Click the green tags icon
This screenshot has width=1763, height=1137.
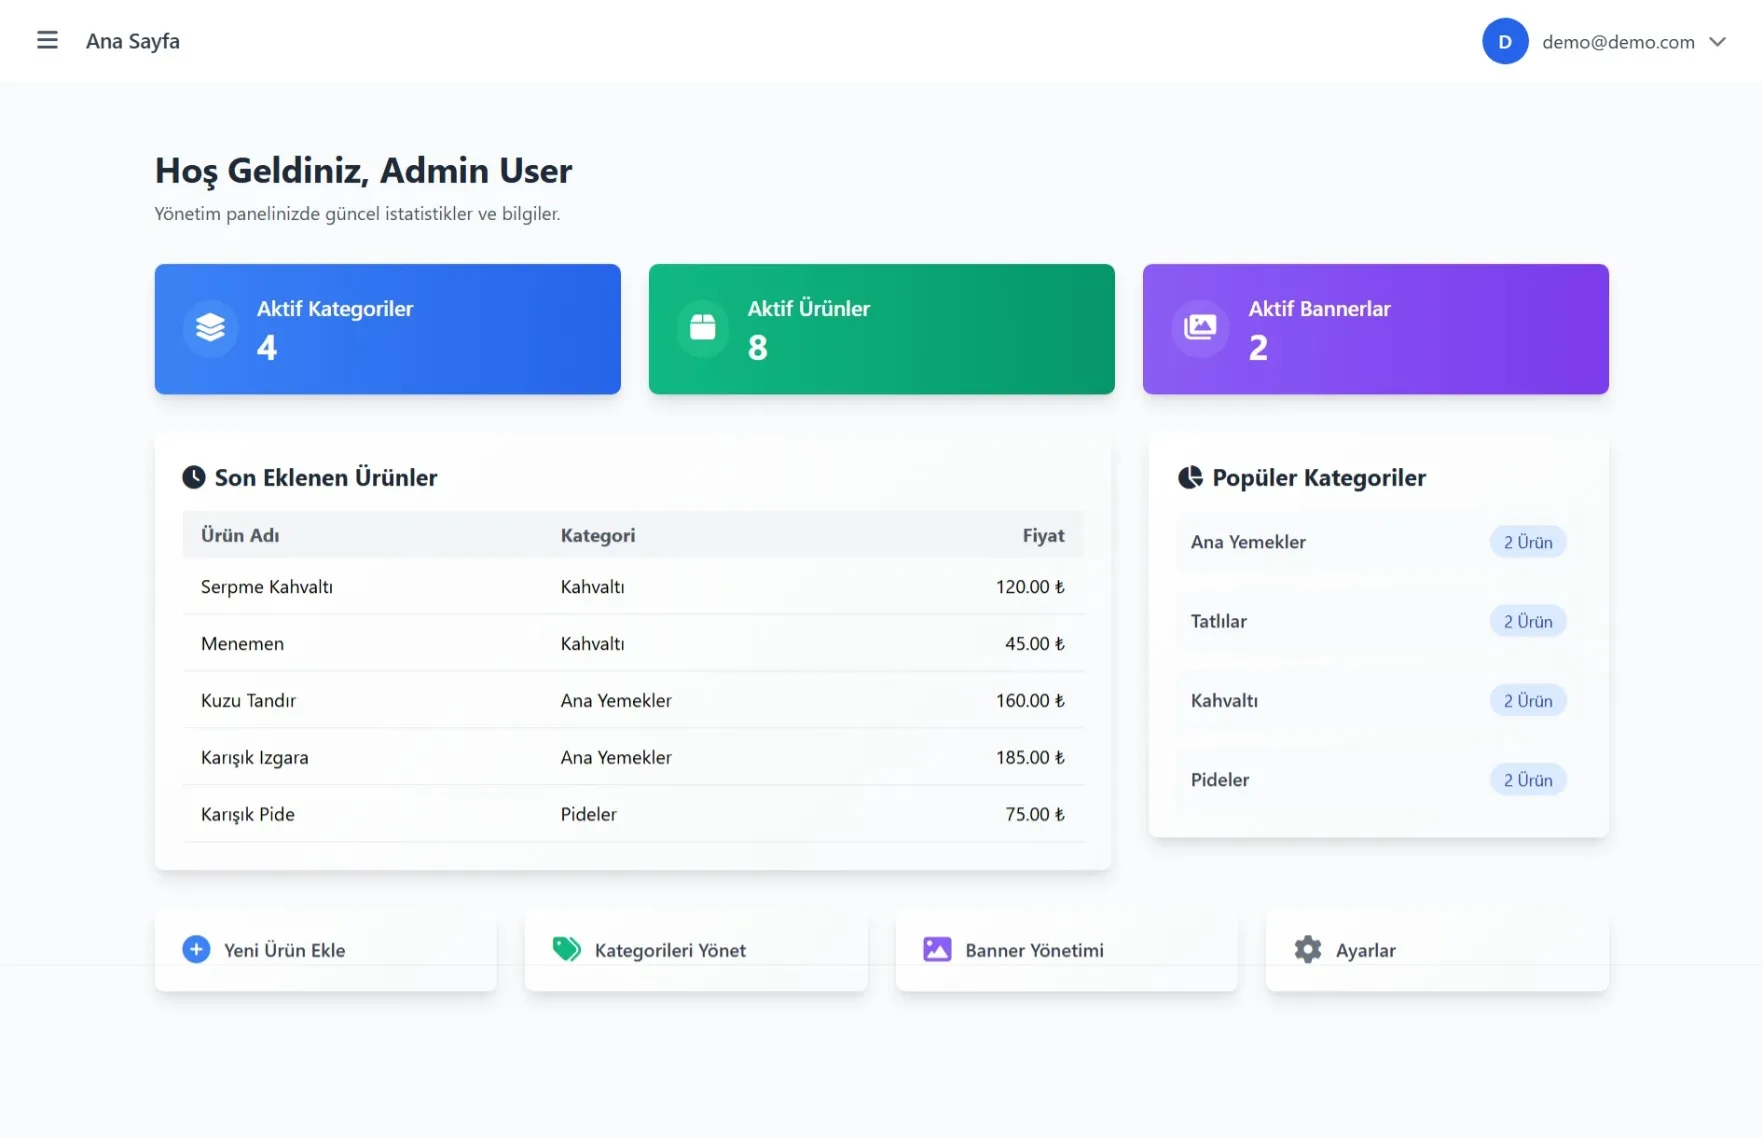click(566, 949)
